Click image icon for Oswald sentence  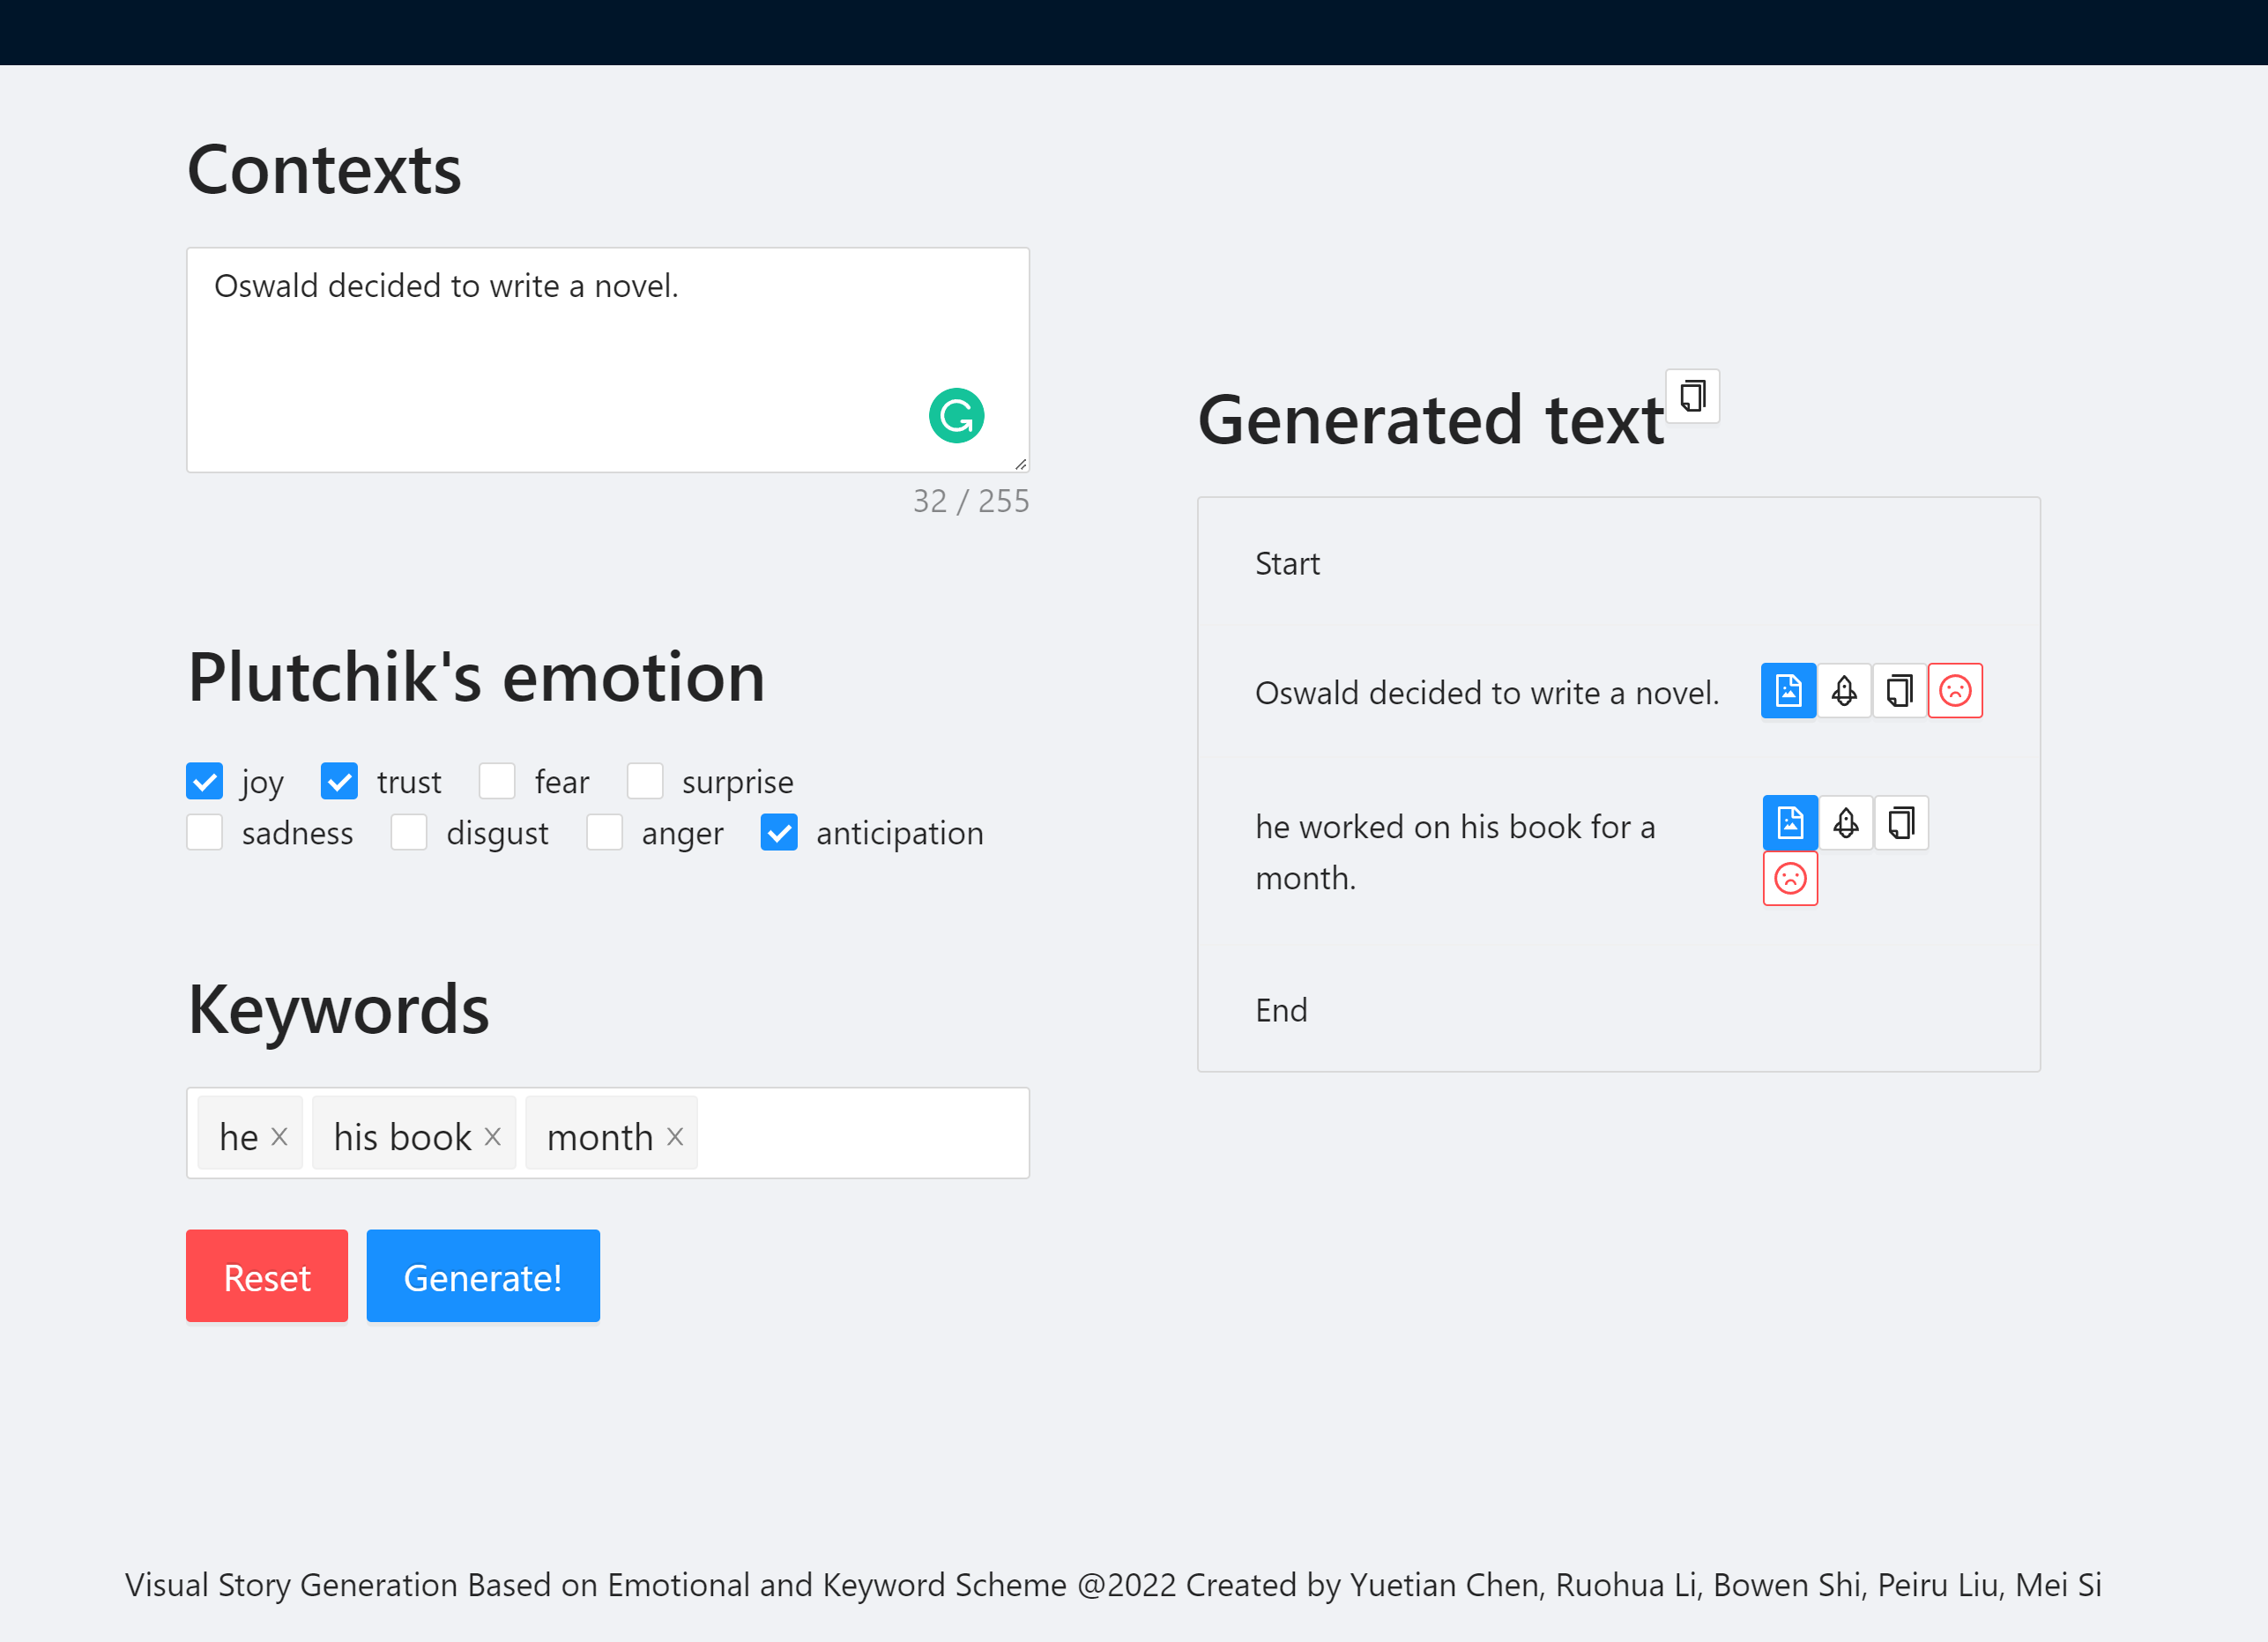click(x=1788, y=690)
